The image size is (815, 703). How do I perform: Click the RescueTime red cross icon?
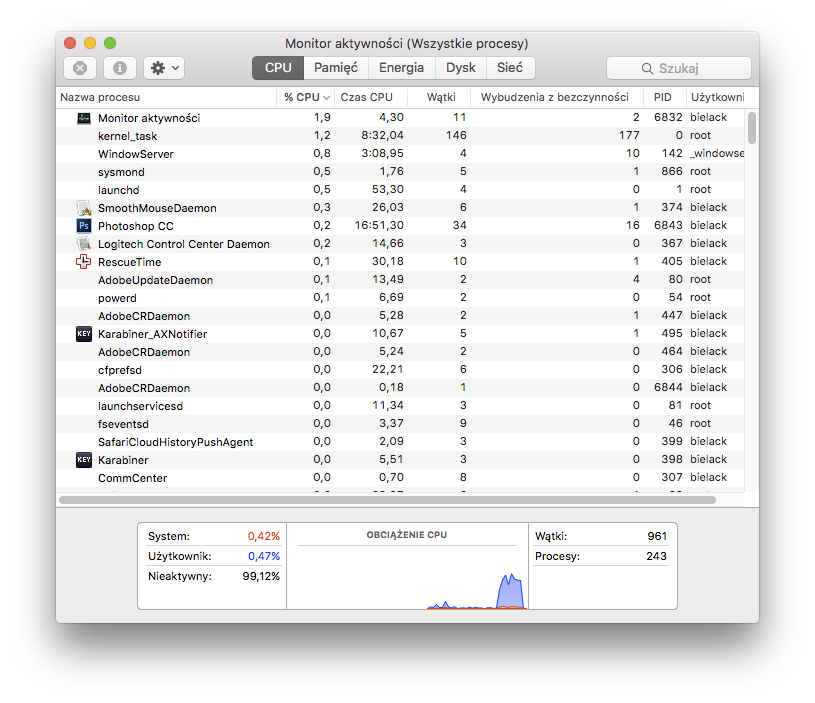[84, 262]
